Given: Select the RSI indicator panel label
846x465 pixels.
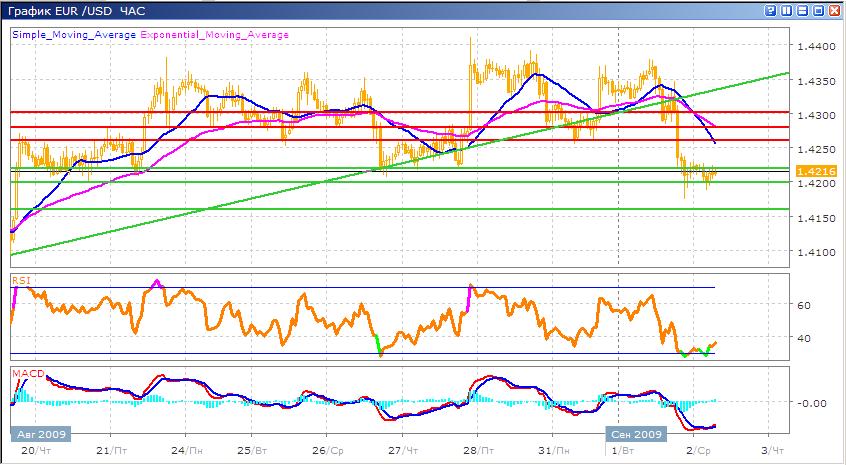Looking at the screenshot, I should 19,281.
